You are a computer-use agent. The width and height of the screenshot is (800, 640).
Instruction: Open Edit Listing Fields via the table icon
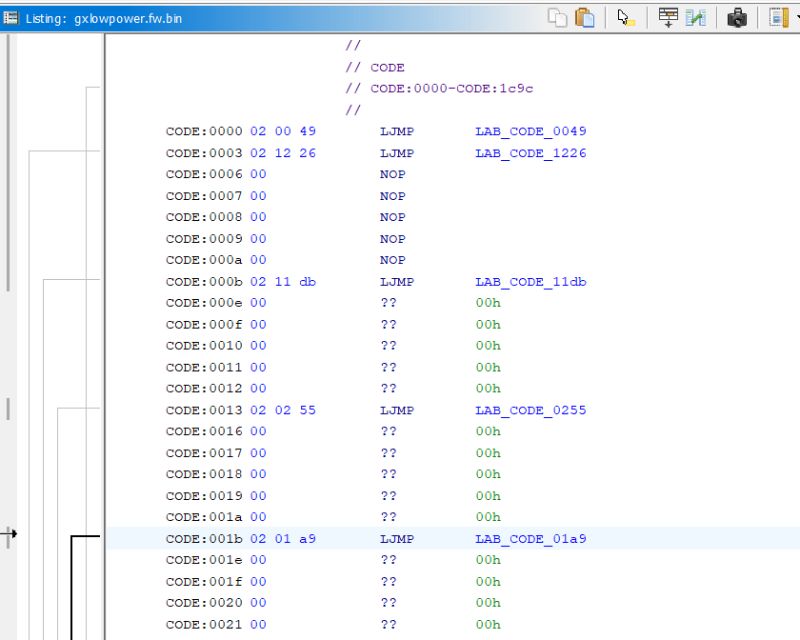click(668, 17)
